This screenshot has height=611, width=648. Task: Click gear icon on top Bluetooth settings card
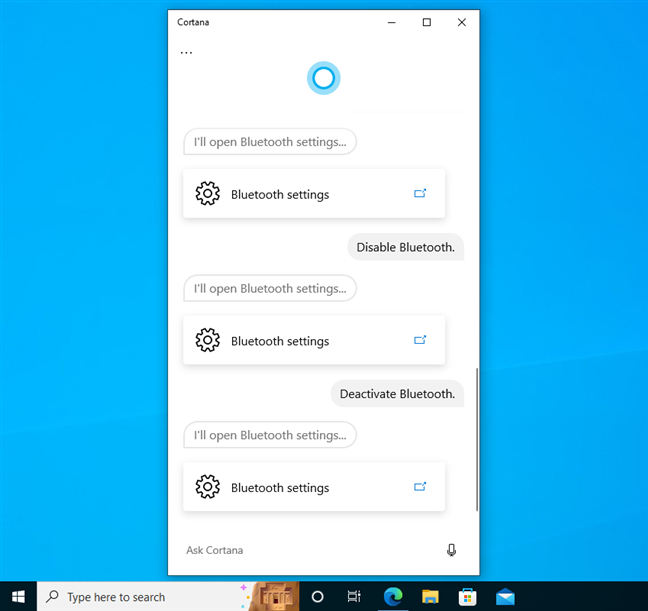[207, 193]
